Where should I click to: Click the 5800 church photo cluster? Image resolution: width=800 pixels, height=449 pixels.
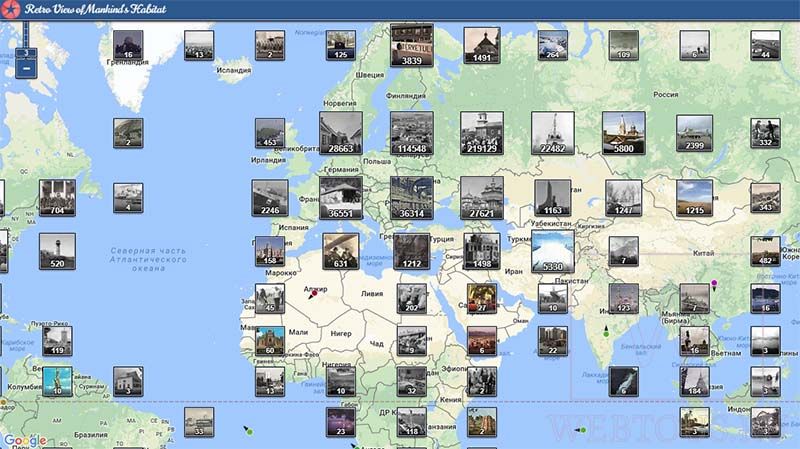623,133
